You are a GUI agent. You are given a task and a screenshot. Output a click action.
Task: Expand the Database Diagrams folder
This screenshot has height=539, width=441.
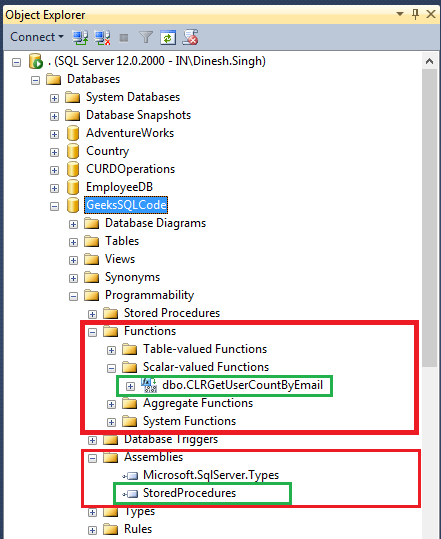73,224
